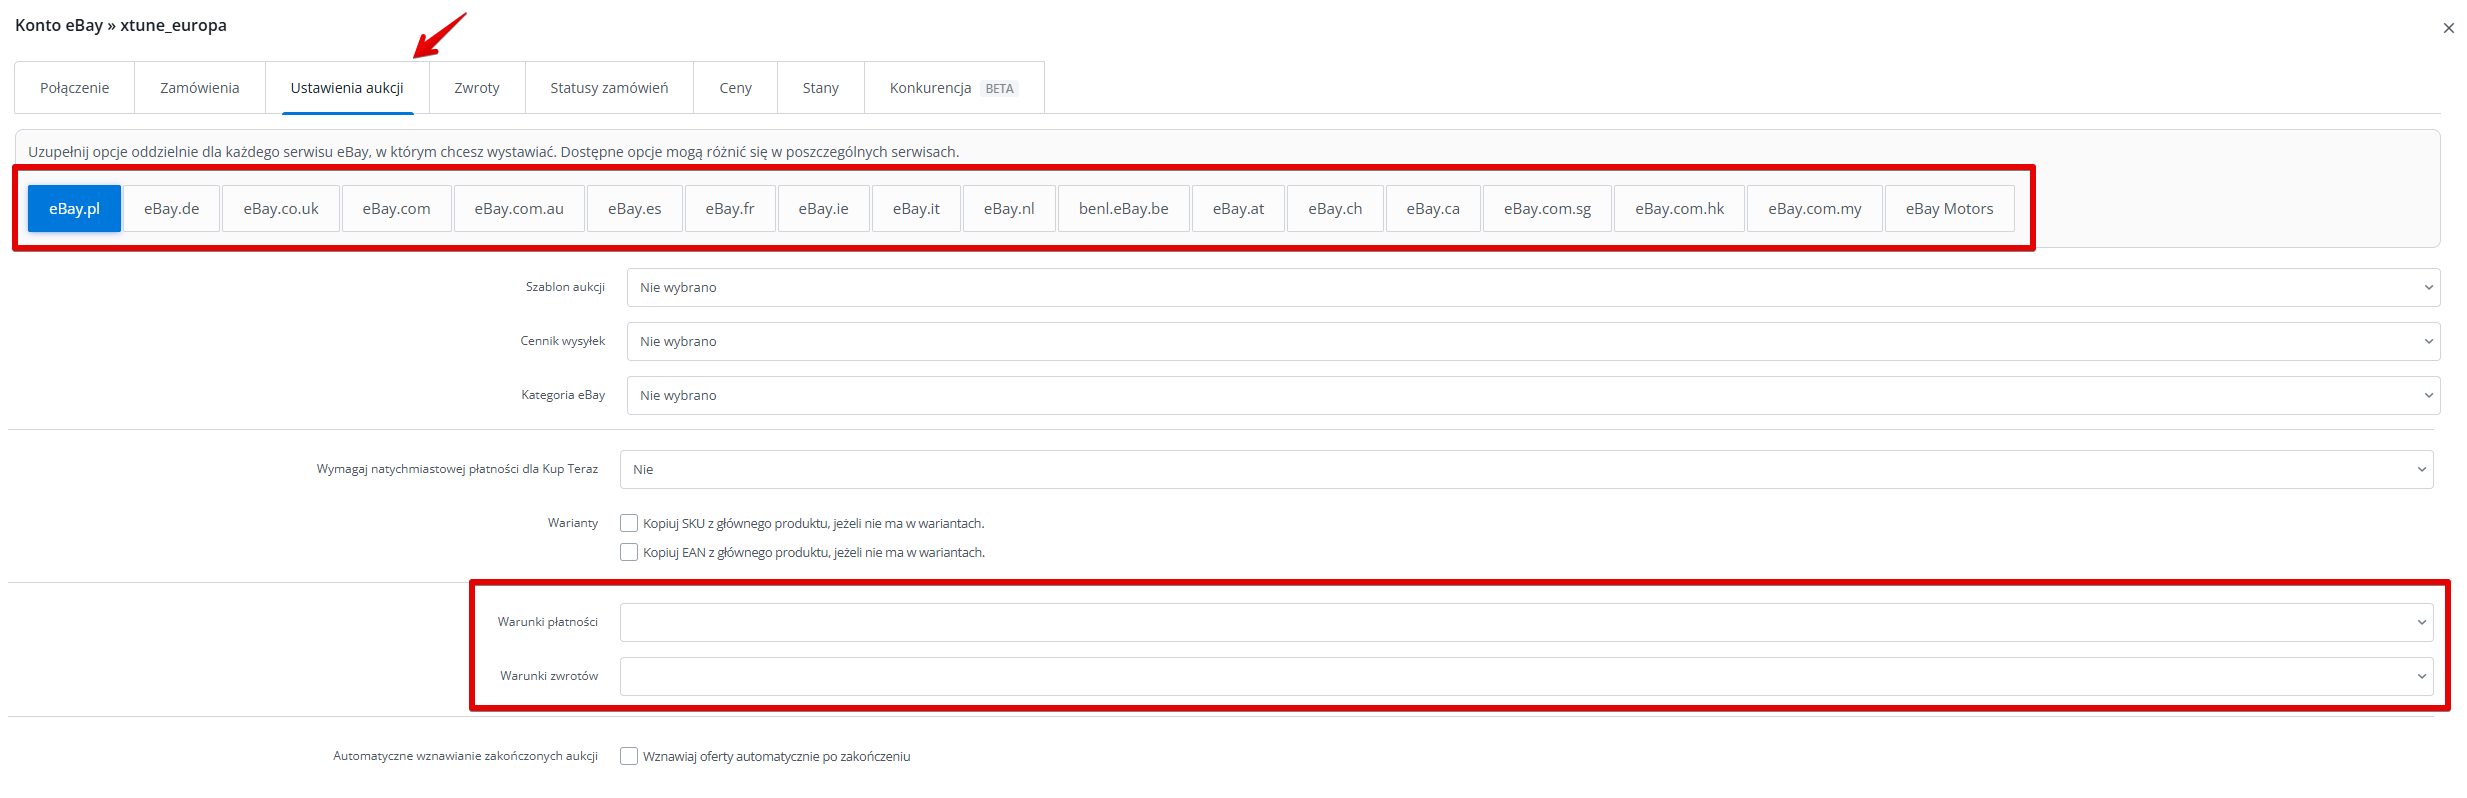Switch to the Statusy zamówień tab
This screenshot has width=2467, height=798.
pos(608,88)
